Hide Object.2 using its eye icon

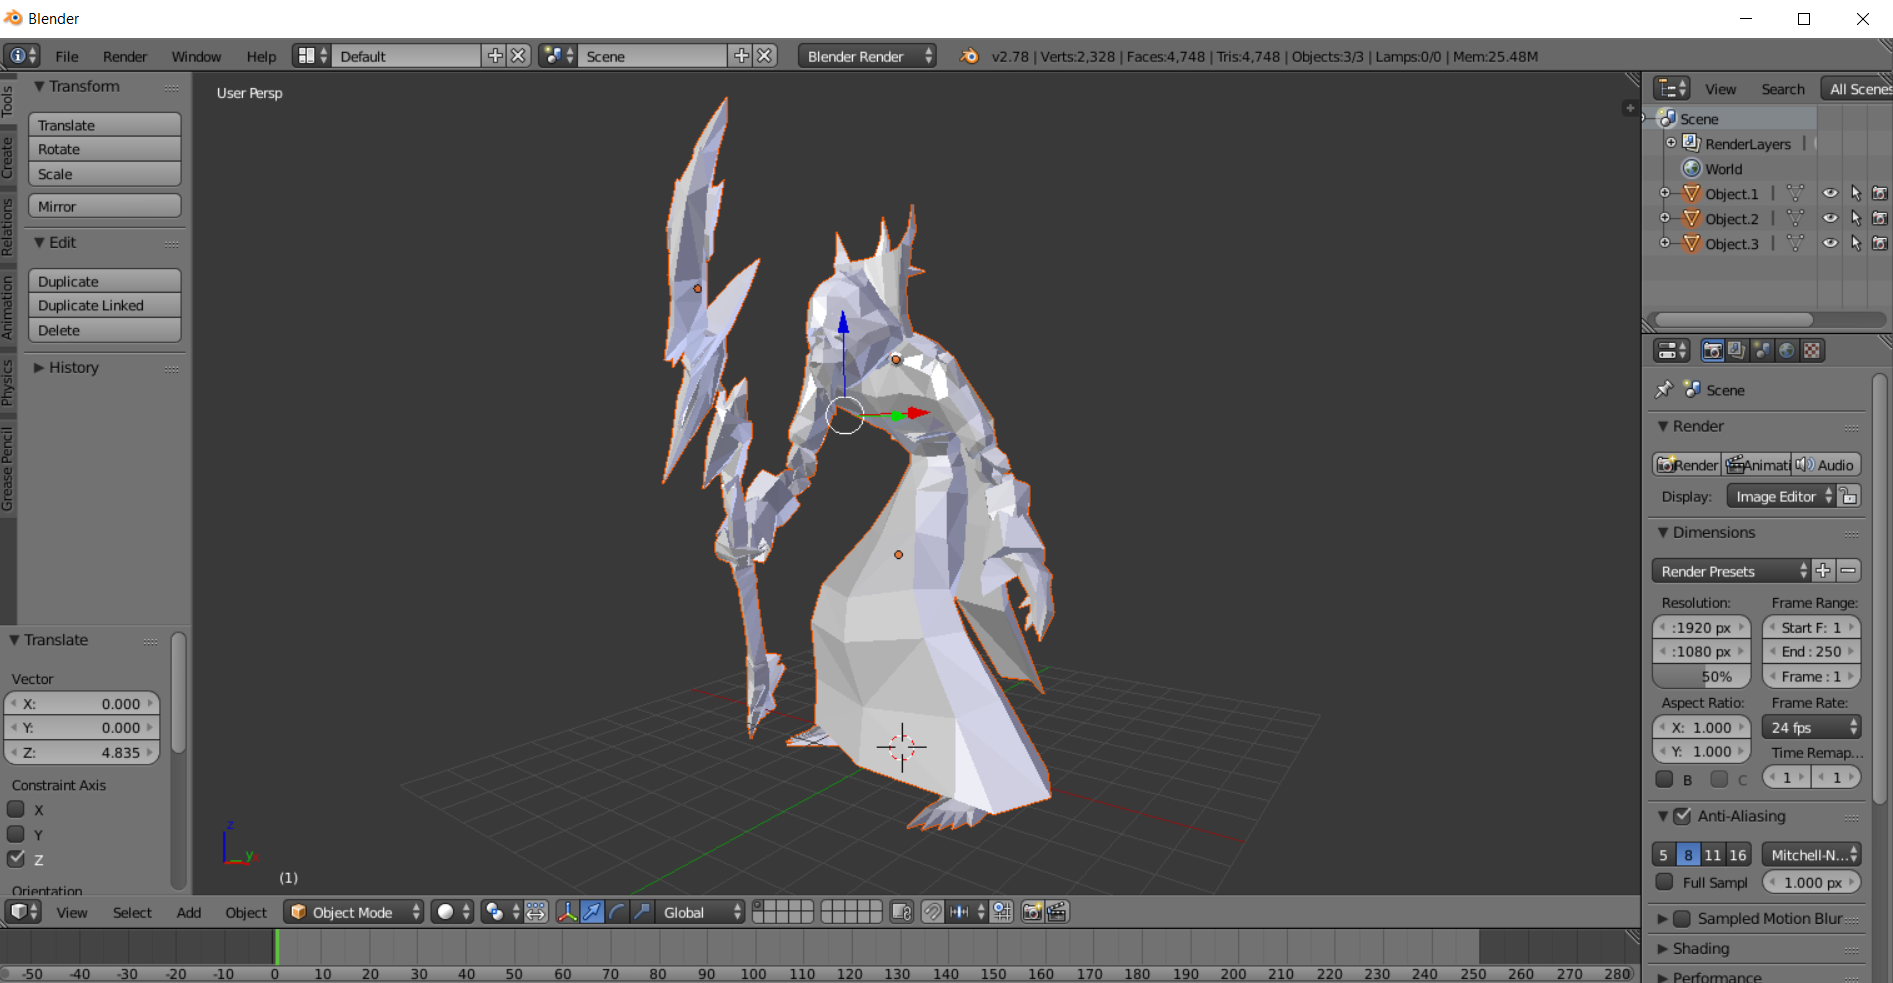(x=1830, y=218)
